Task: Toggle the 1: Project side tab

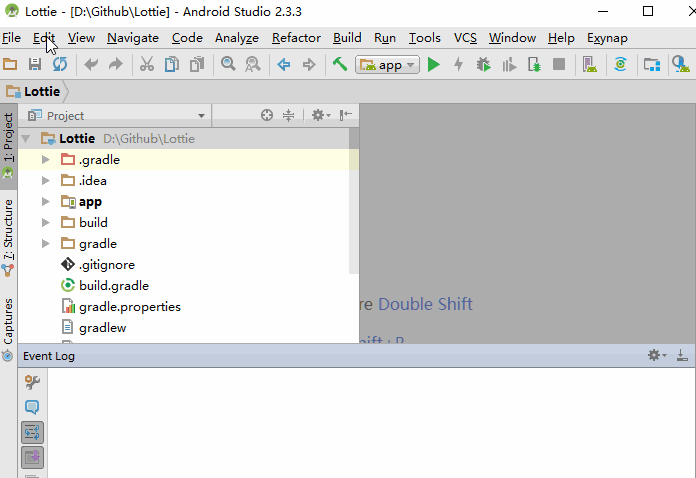Action: 8,146
